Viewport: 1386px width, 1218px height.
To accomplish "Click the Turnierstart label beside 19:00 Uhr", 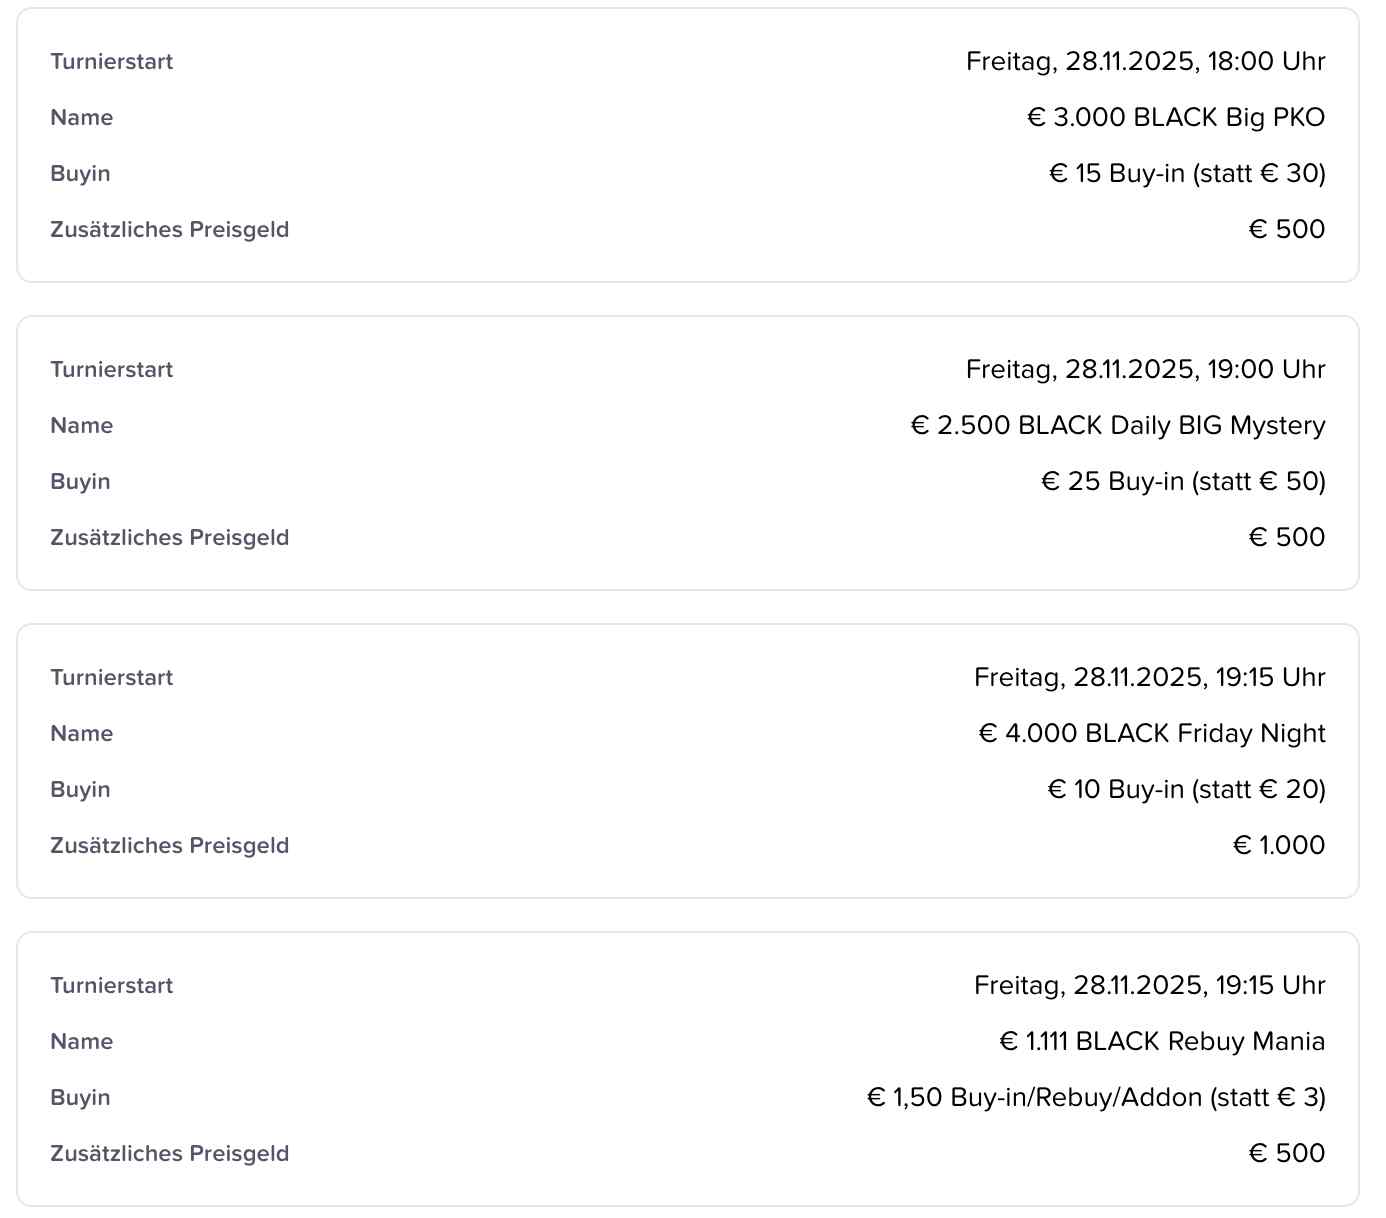I will [x=112, y=370].
